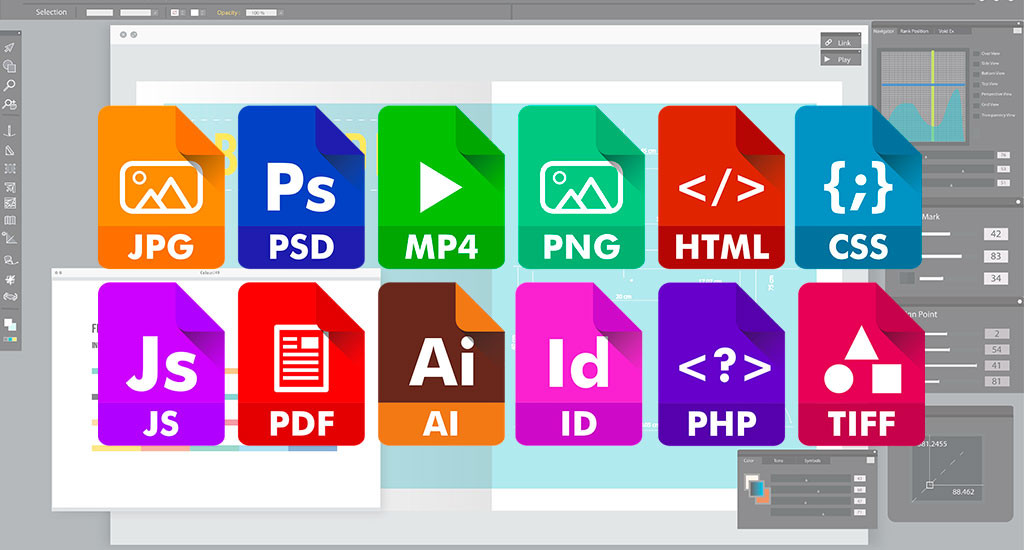Screen dimensions: 1024x550
Task: Check the Grid View option
Action: (976, 105)
